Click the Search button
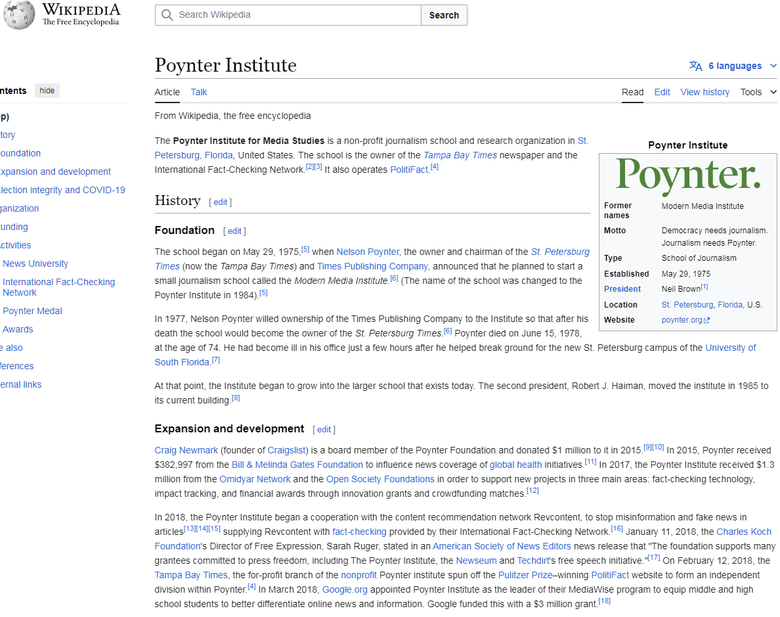Viewport: 780px width, 617px height. coord(444,15)
